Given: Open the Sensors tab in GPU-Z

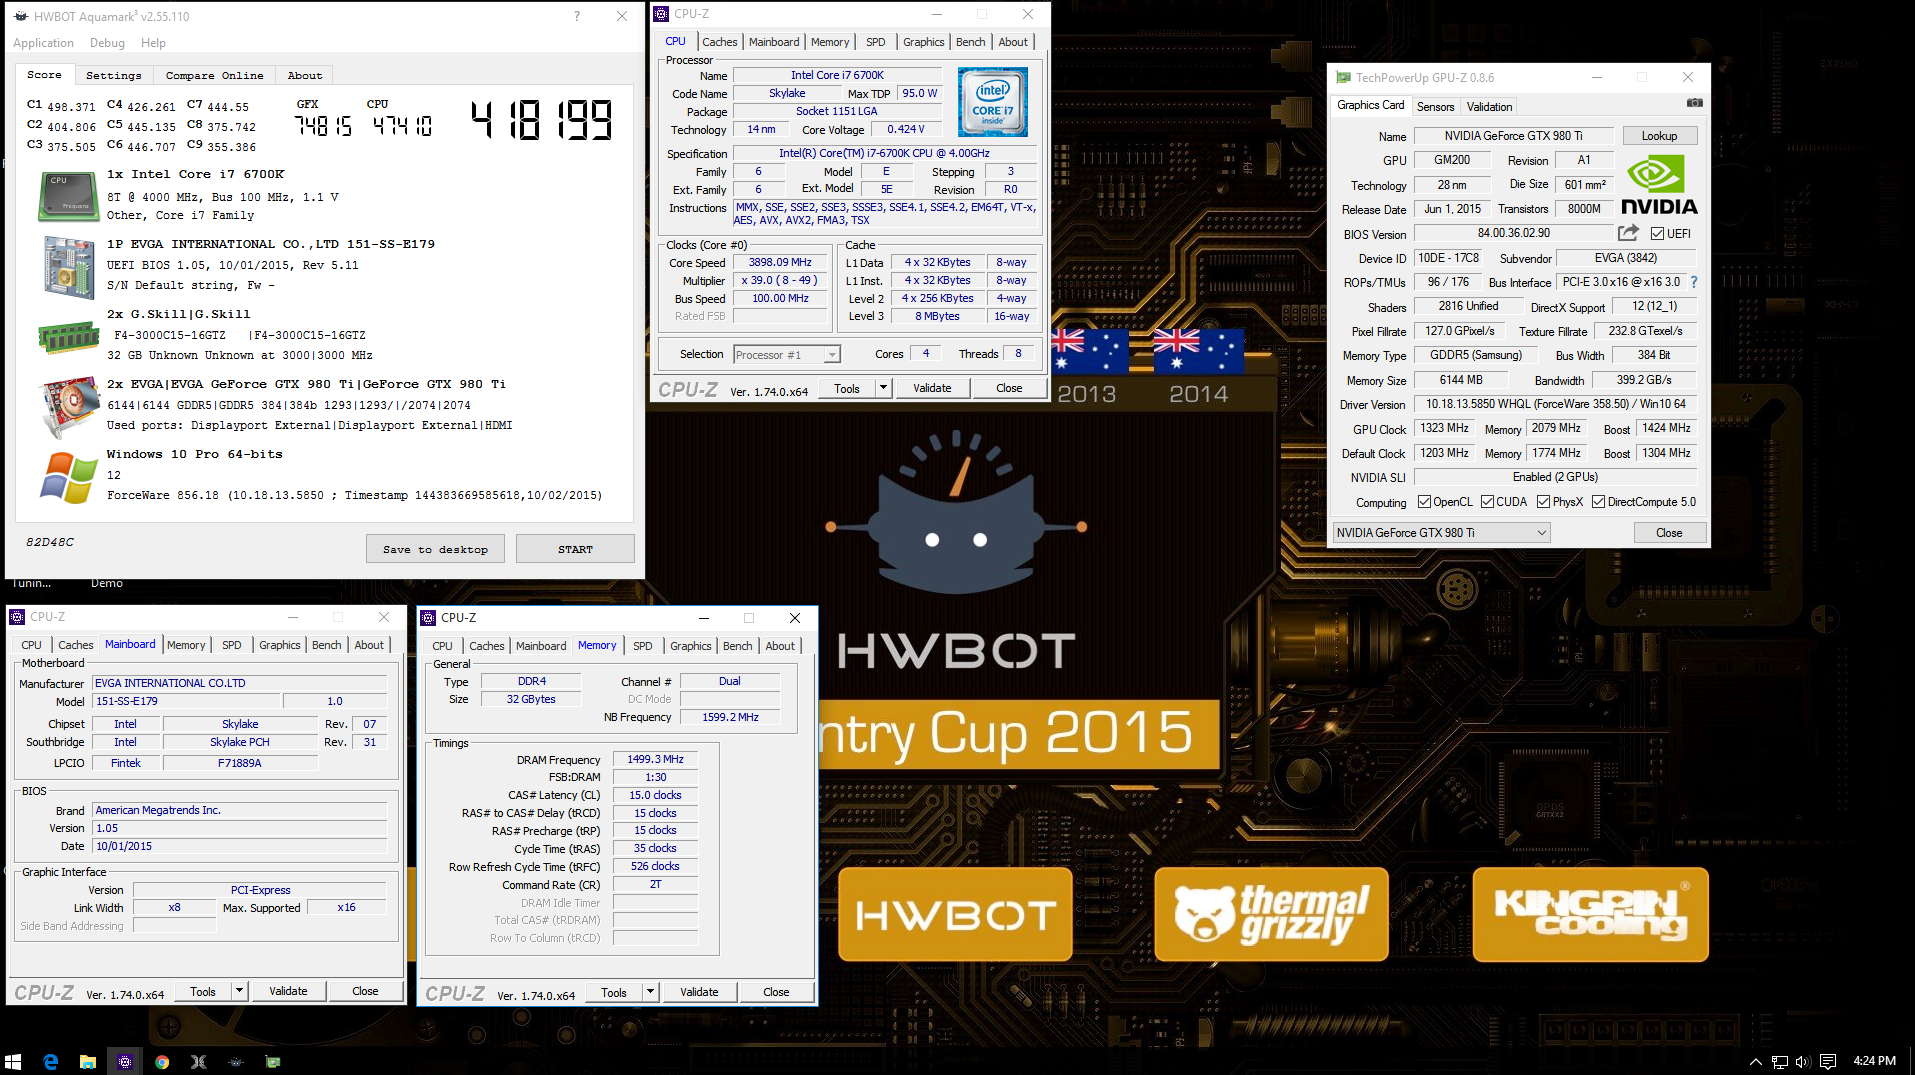Looking at the screenshot, I should click(x=1435, y=107).
